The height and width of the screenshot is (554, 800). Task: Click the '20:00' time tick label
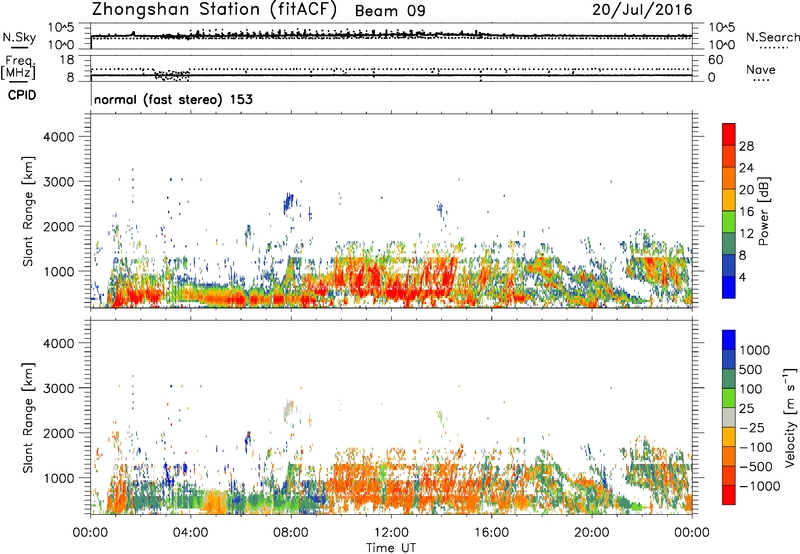tap(592, 533)
